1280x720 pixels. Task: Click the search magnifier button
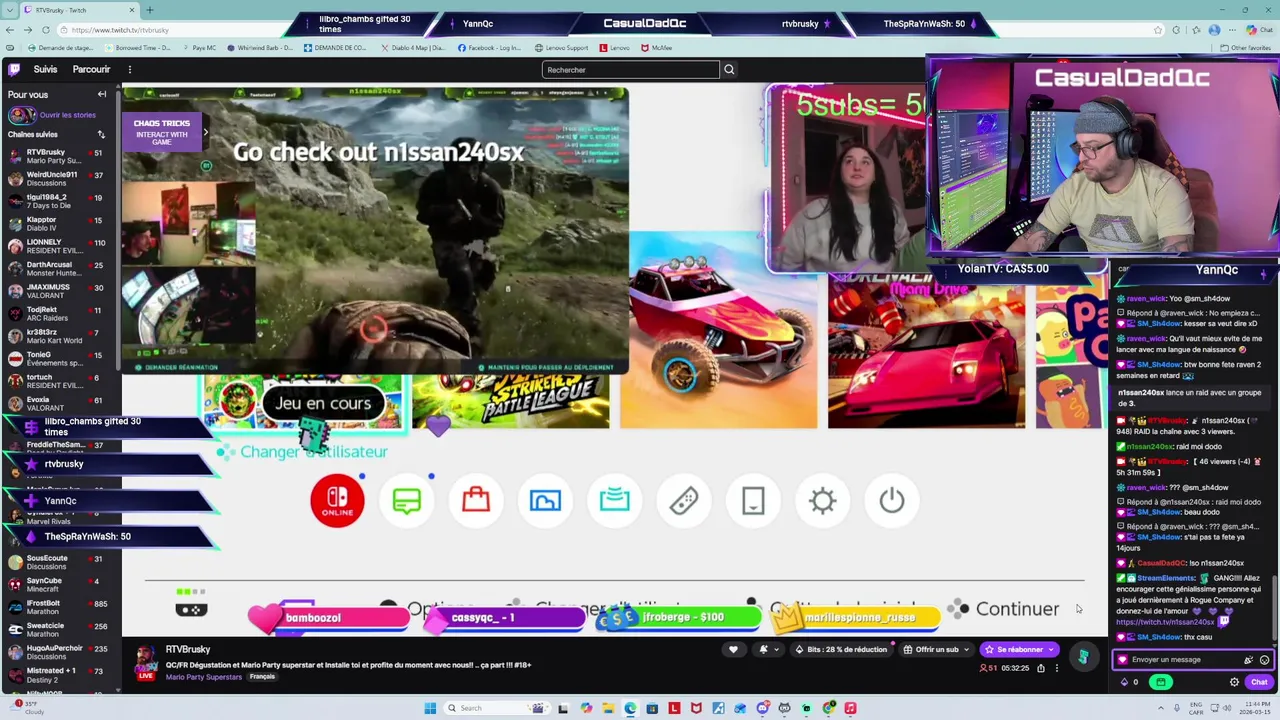click(x=729, y=70)
